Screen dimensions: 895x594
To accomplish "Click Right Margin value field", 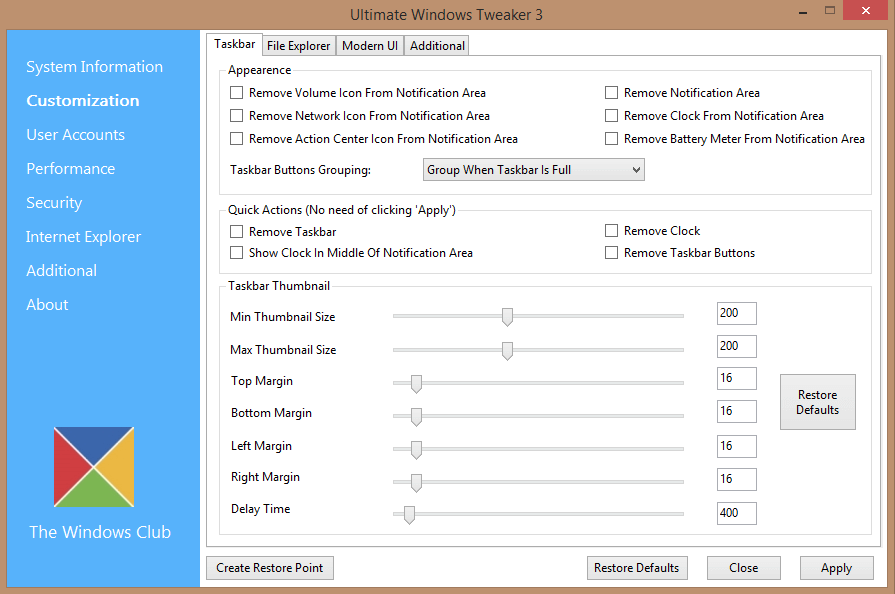I will pos(737,479).
